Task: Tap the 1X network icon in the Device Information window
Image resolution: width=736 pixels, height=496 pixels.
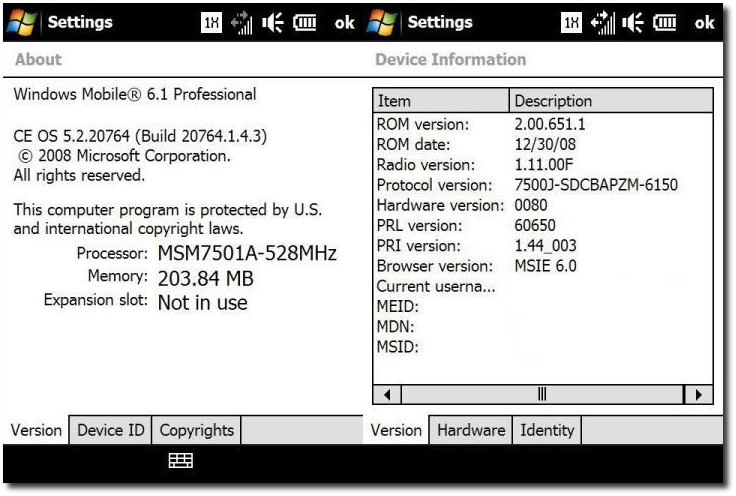Action: pyautogui.click(x=571, y=23)
